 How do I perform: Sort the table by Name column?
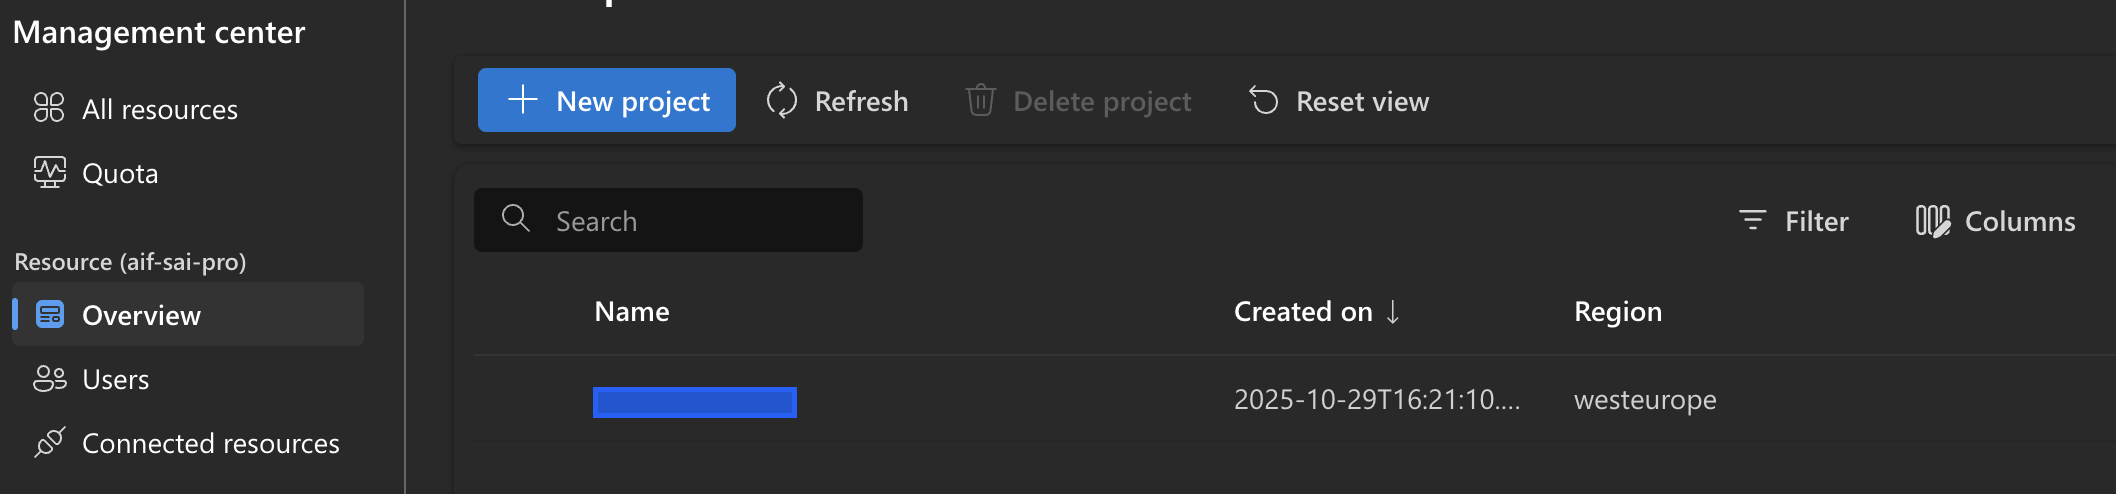tap(632, 312)
